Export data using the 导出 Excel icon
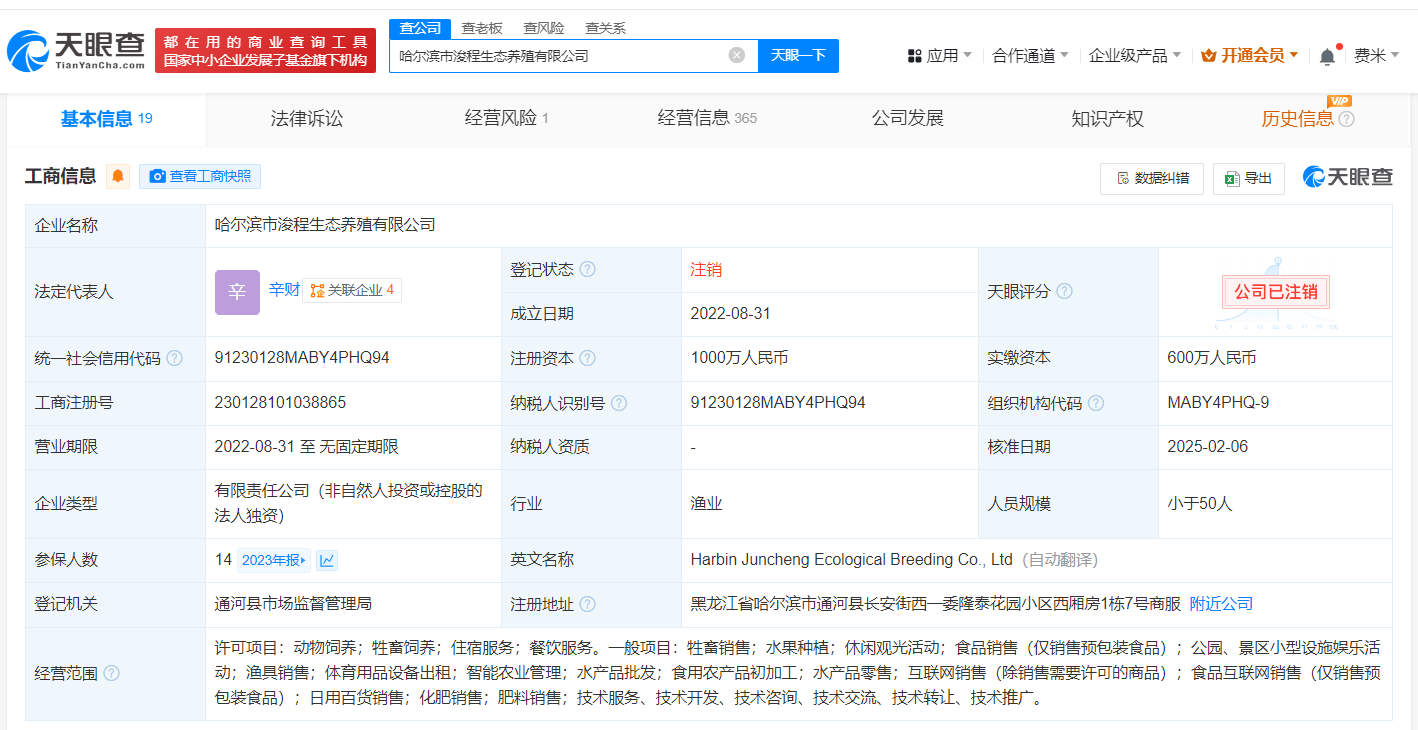This screenshot has height=730, width=1418. (x=1248, y=178)
